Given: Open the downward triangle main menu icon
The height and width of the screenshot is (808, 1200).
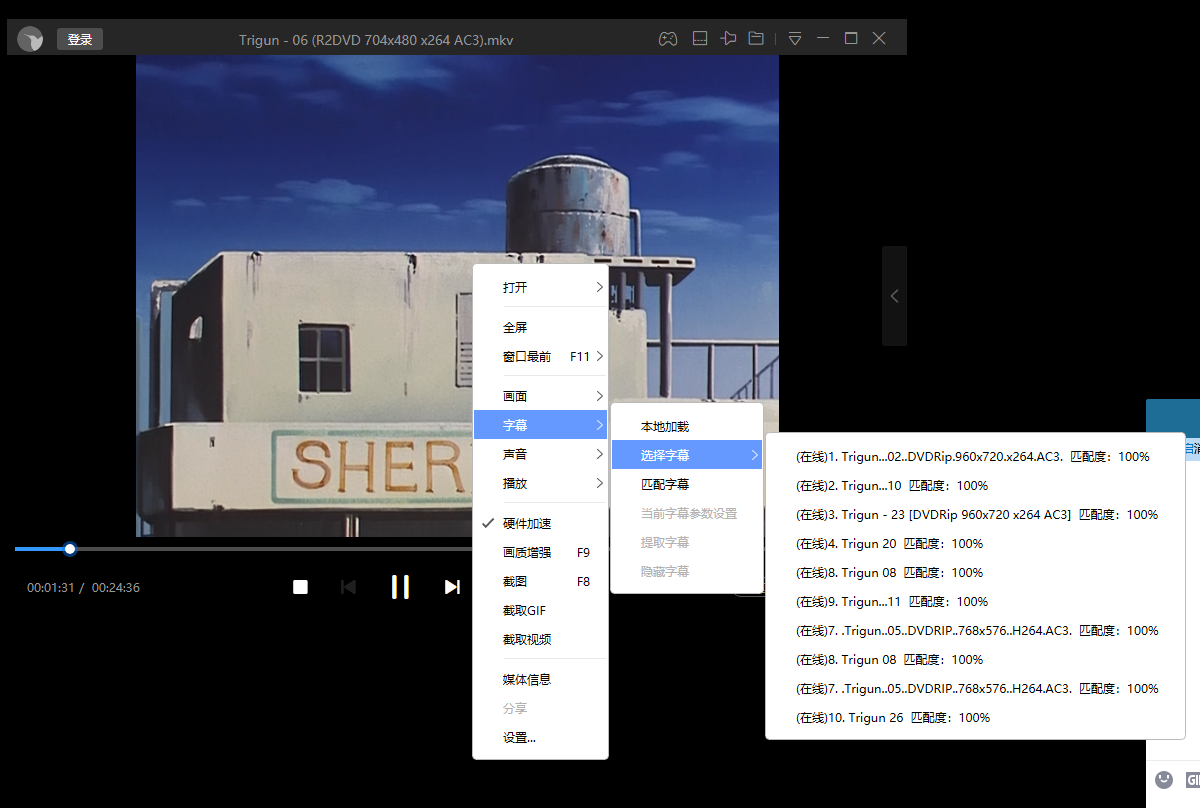Looking at the screenshot, I should click(795, 39).
